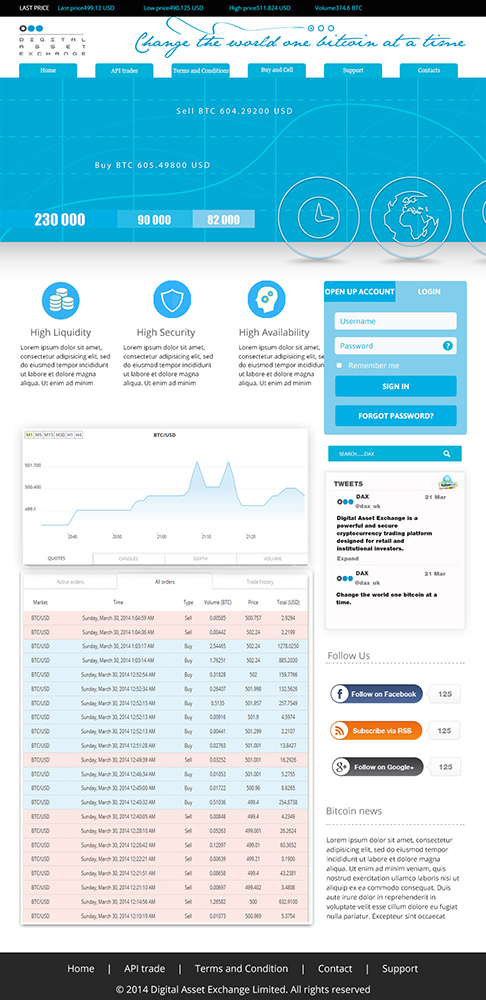Open the footer Support link
Image resolution: width=486 pixels, height=1000 pixels.
pyautogui.click(x=400, y=968)
